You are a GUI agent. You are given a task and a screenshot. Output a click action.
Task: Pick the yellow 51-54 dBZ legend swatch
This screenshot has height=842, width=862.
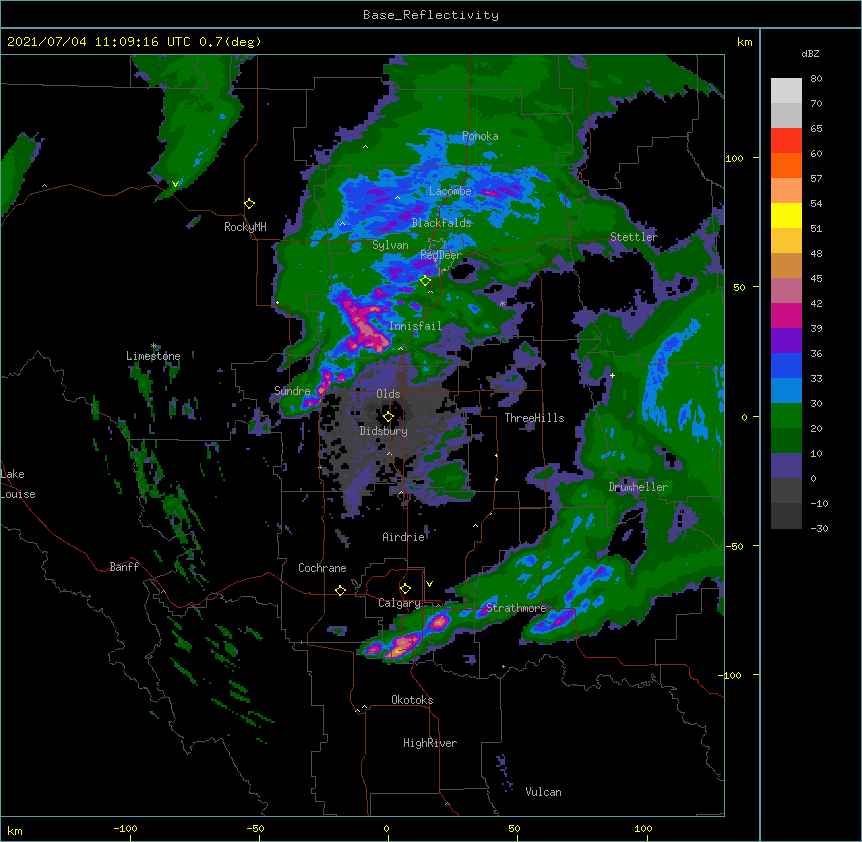click(786, 215)
